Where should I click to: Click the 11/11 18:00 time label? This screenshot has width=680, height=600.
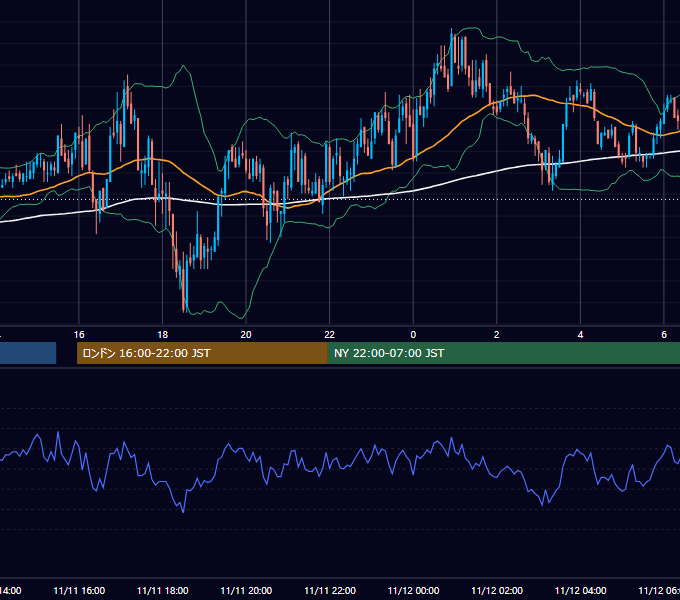(x=163, y=590)
